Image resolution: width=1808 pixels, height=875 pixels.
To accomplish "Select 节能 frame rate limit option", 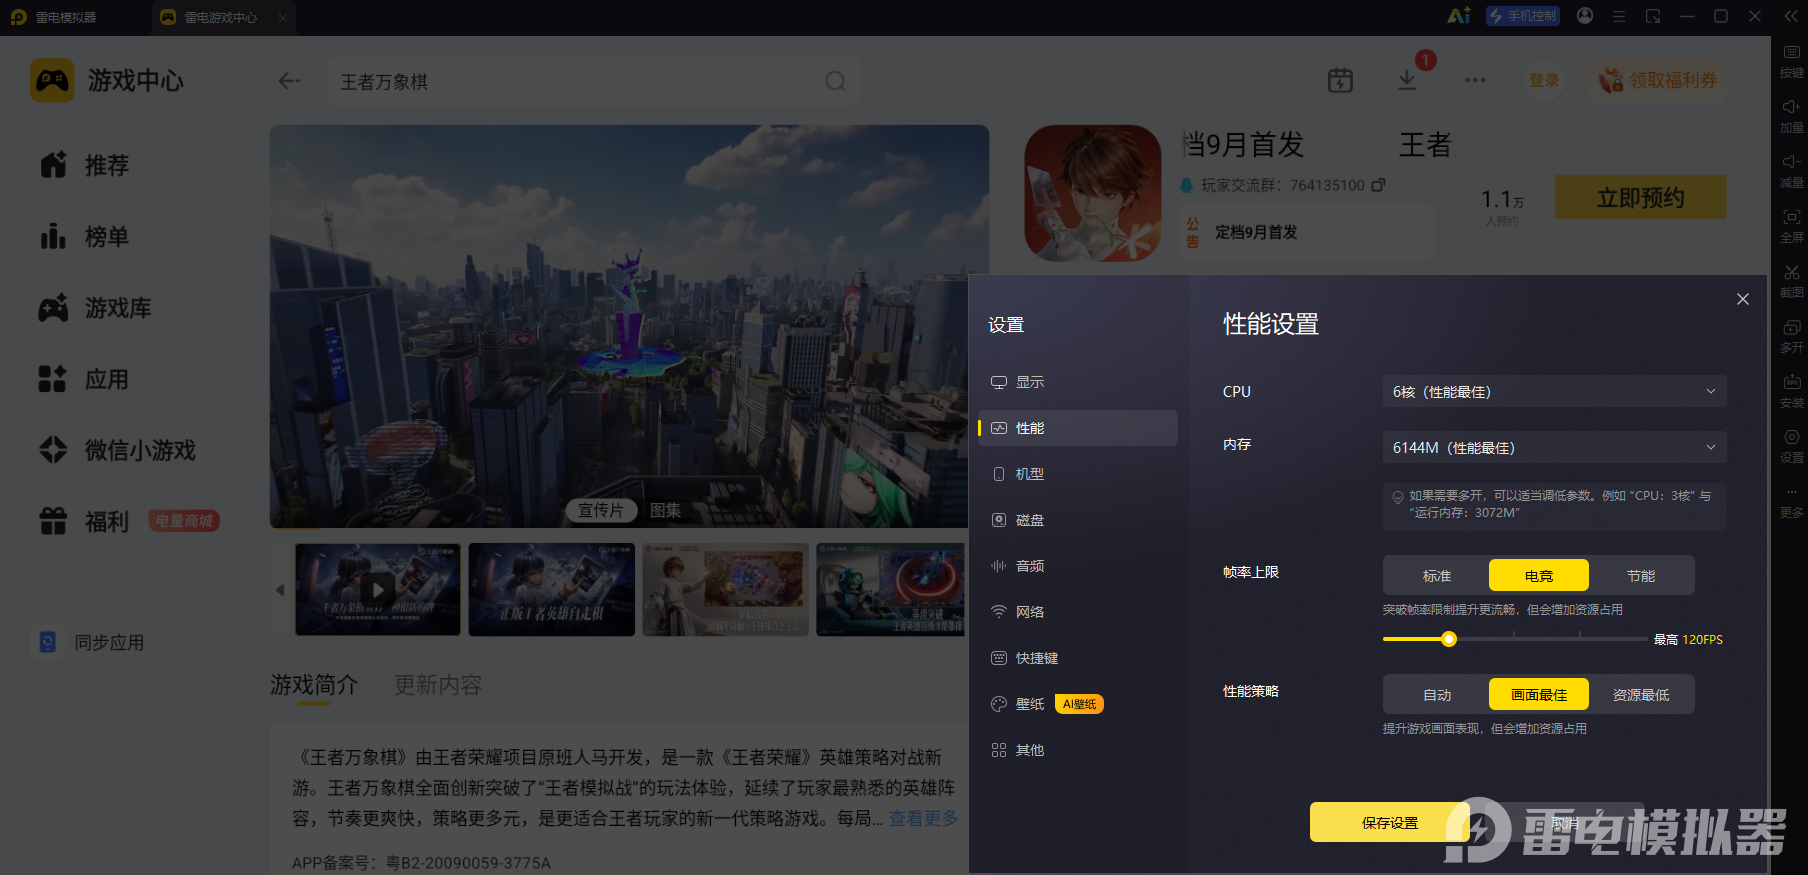I will pyautogui.click(x=1641, y=575).
